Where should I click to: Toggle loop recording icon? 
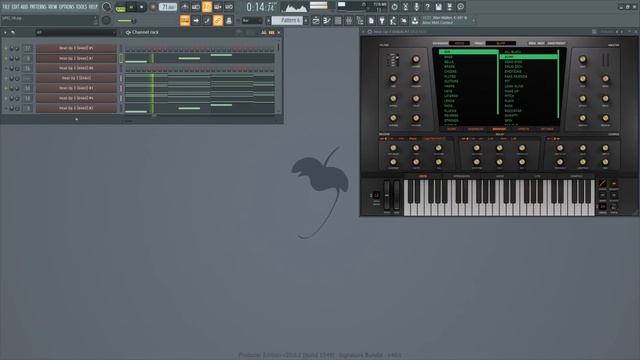pyautogui.click(x=229, y=7)
